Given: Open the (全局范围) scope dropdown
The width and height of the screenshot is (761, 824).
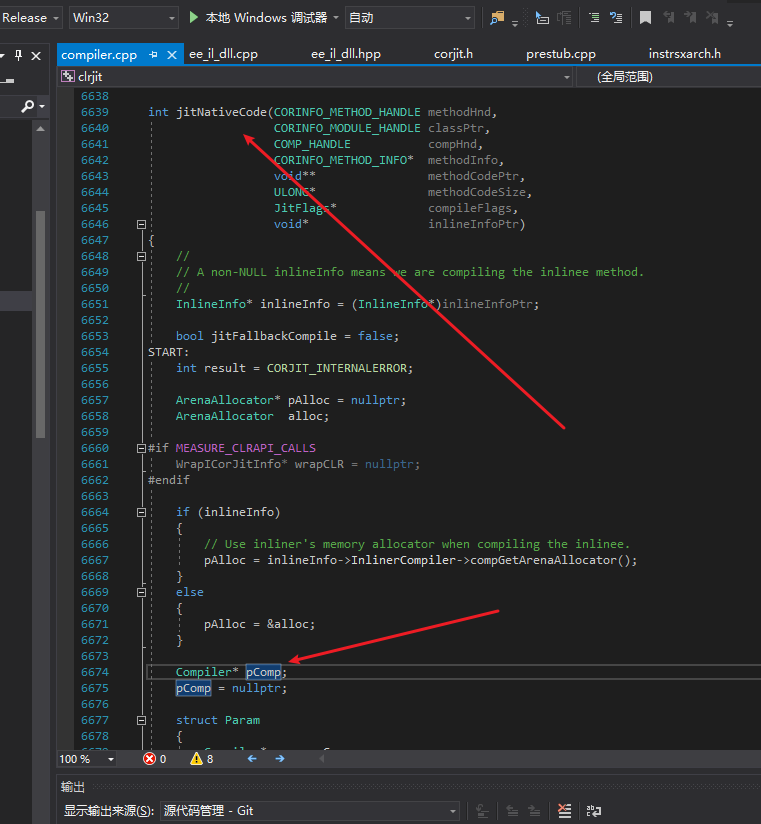Looking at the screenshot, I should (x=669, y=77).
